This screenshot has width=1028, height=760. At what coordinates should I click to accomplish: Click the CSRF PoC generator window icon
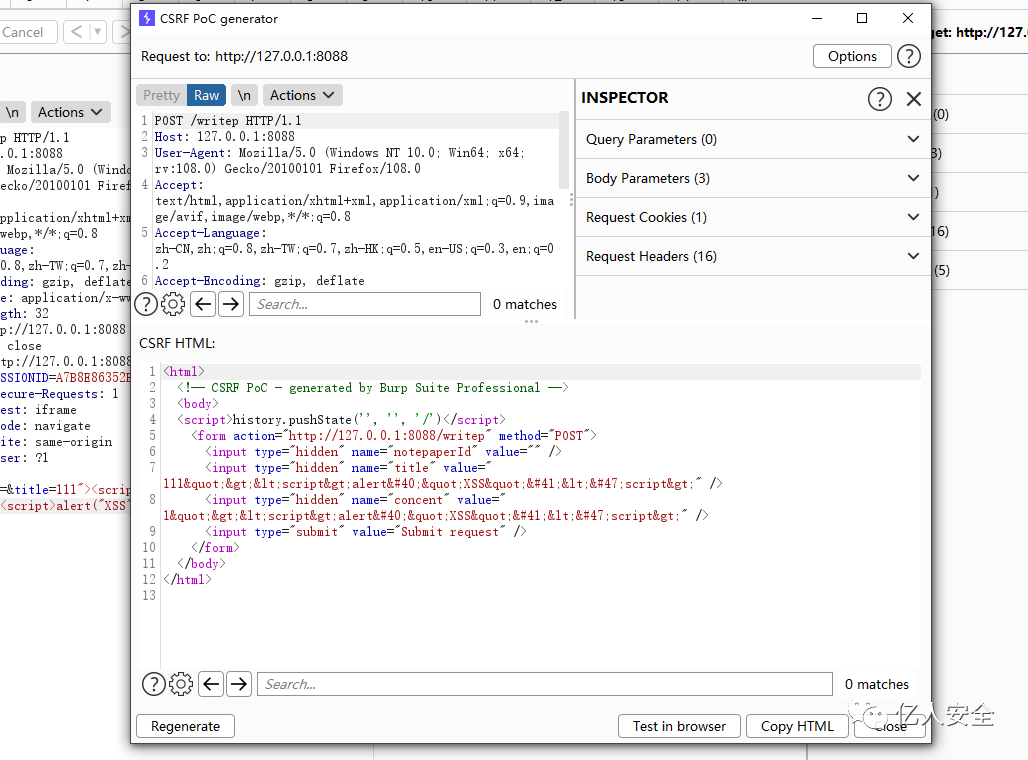(147, 18)
